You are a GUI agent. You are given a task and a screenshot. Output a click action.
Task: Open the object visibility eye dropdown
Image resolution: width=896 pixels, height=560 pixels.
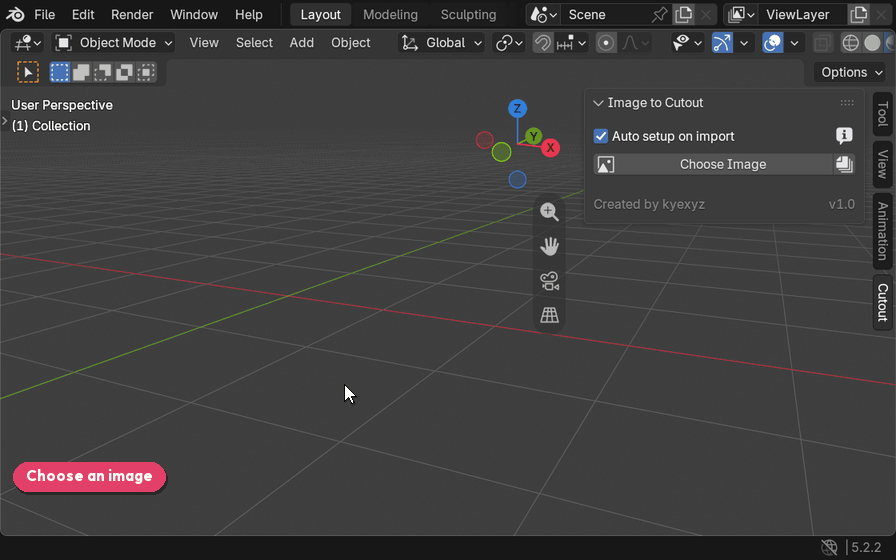tap(687, 43)
